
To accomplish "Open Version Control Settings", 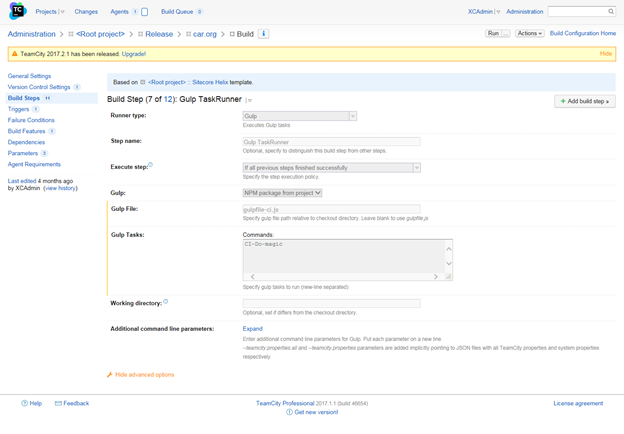I will 39,87.
